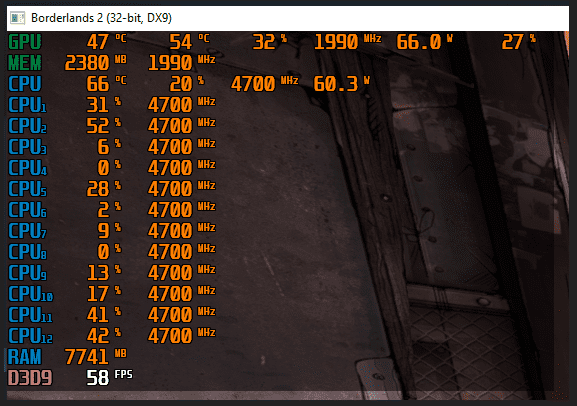This screenshot has width=577, height=406.
Task: Click the "D3D9" renderer label
Action: click(x=30, y=378)
